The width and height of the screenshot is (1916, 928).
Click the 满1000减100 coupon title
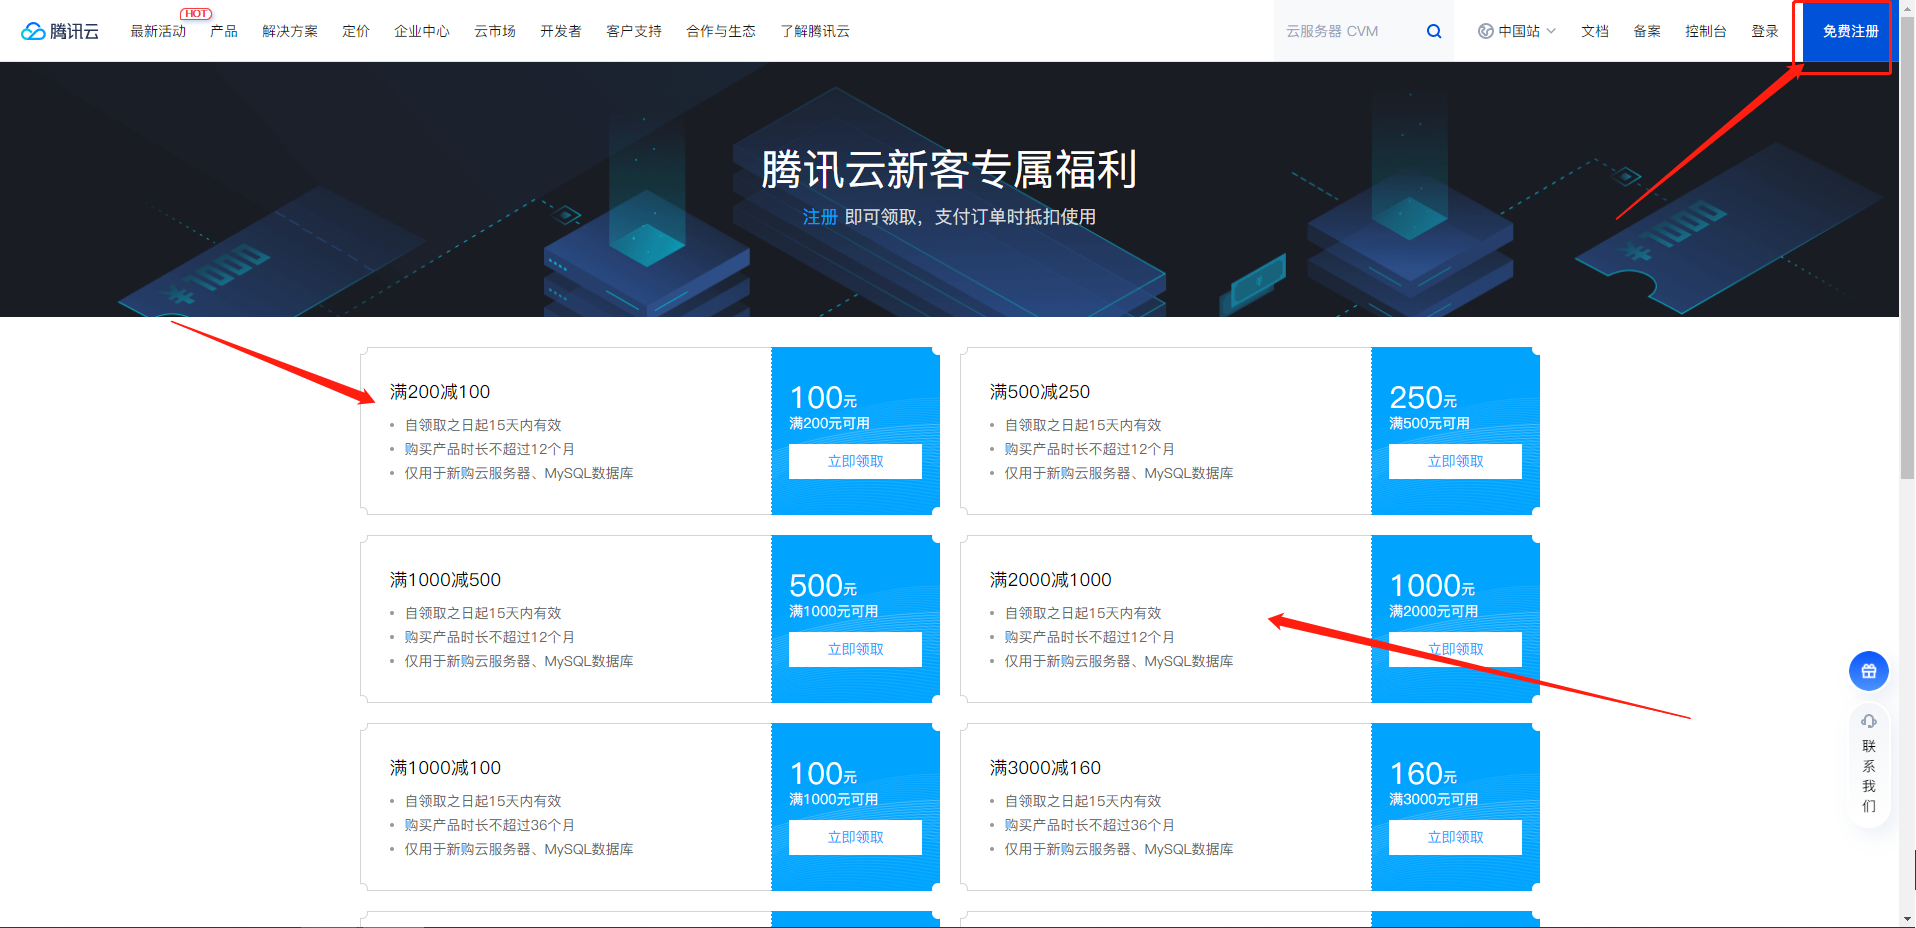click(445, 768)
